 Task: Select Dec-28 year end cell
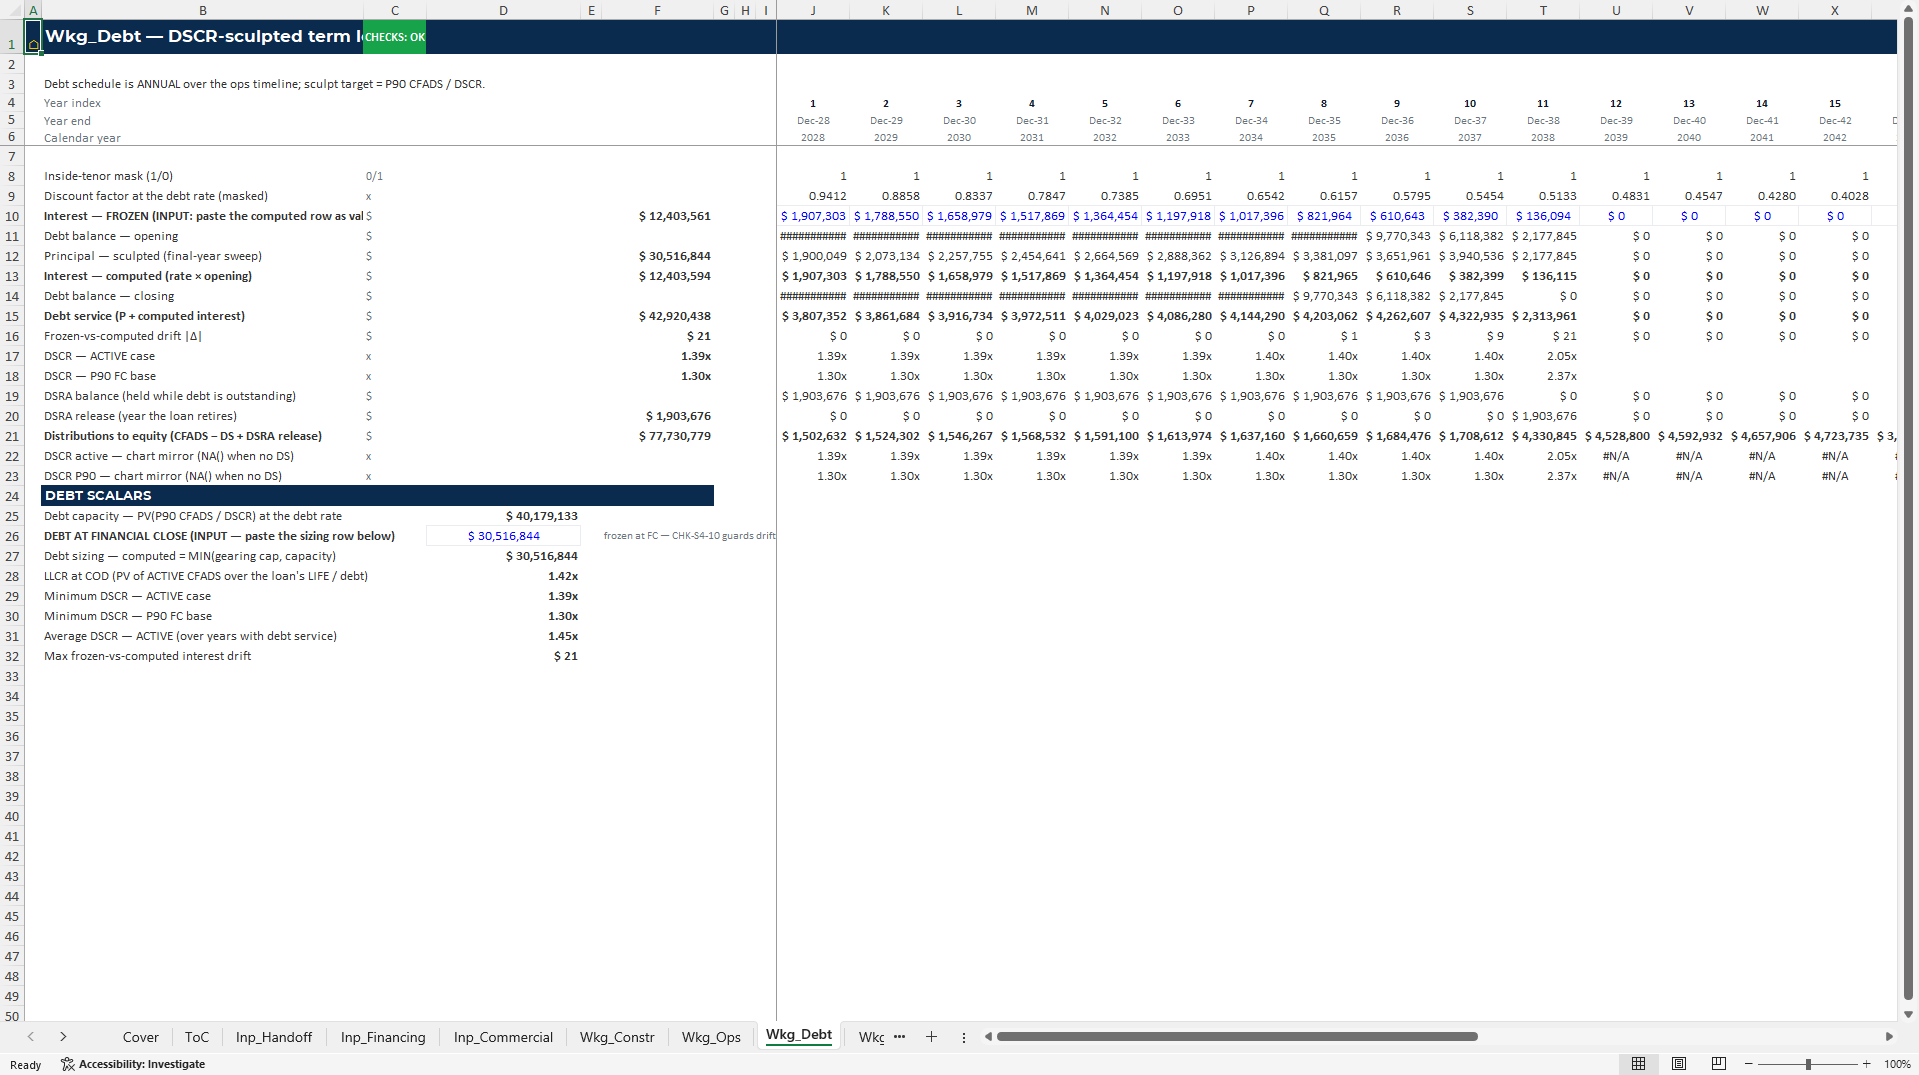pyautogui.click(x=813, y=120)
